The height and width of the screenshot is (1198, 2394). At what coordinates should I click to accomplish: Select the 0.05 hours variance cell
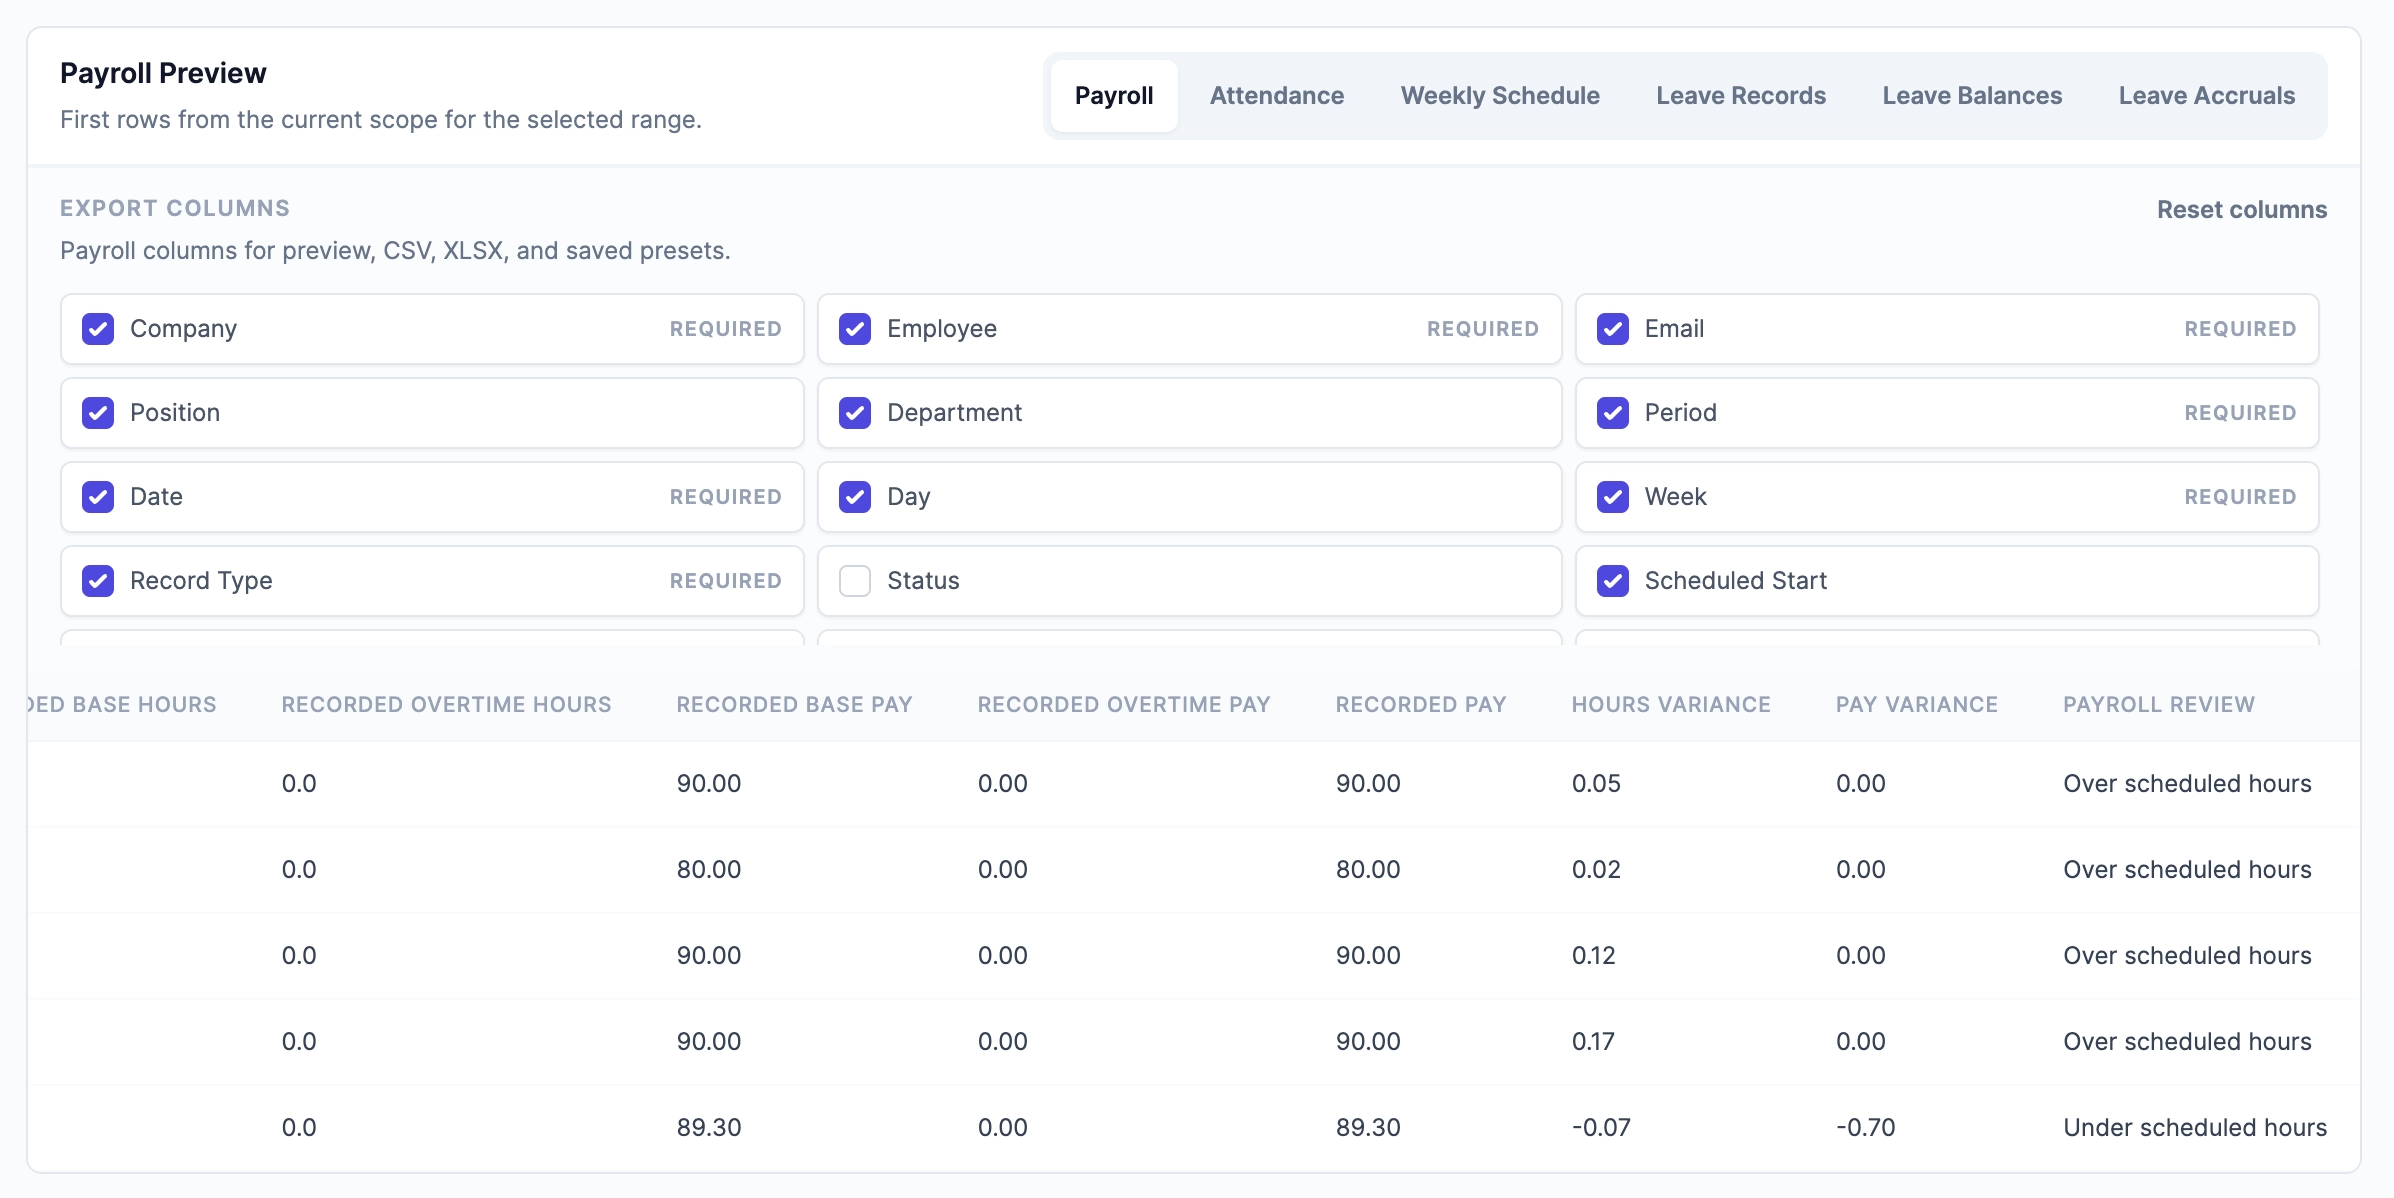(x=1596, y=784)
